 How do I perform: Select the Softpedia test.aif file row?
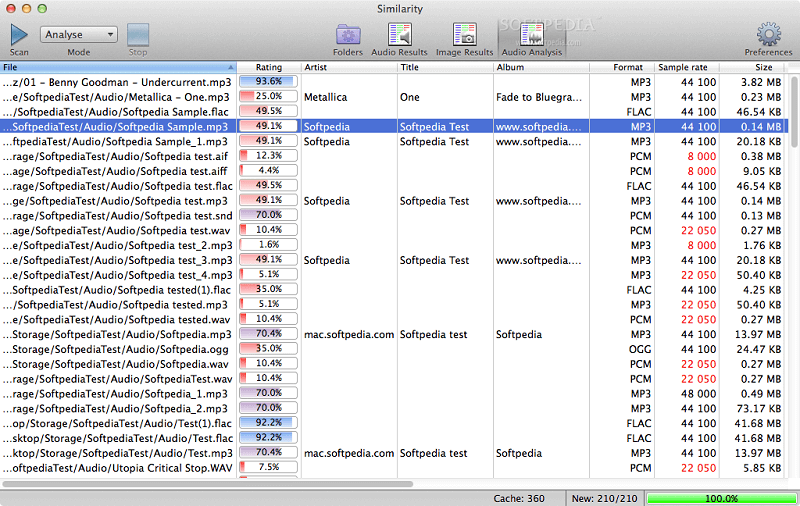tap(394, 156)
